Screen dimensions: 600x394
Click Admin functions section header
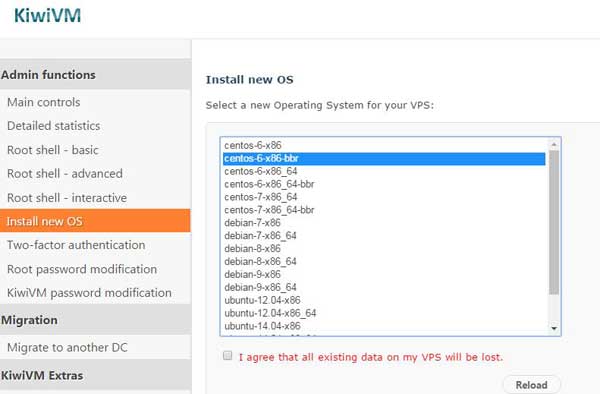click(x=95, y=75)
